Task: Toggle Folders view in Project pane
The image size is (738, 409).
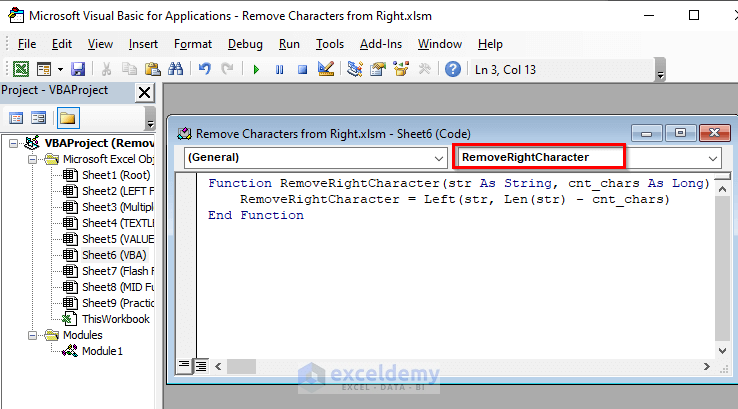Action: click(68, 118)
